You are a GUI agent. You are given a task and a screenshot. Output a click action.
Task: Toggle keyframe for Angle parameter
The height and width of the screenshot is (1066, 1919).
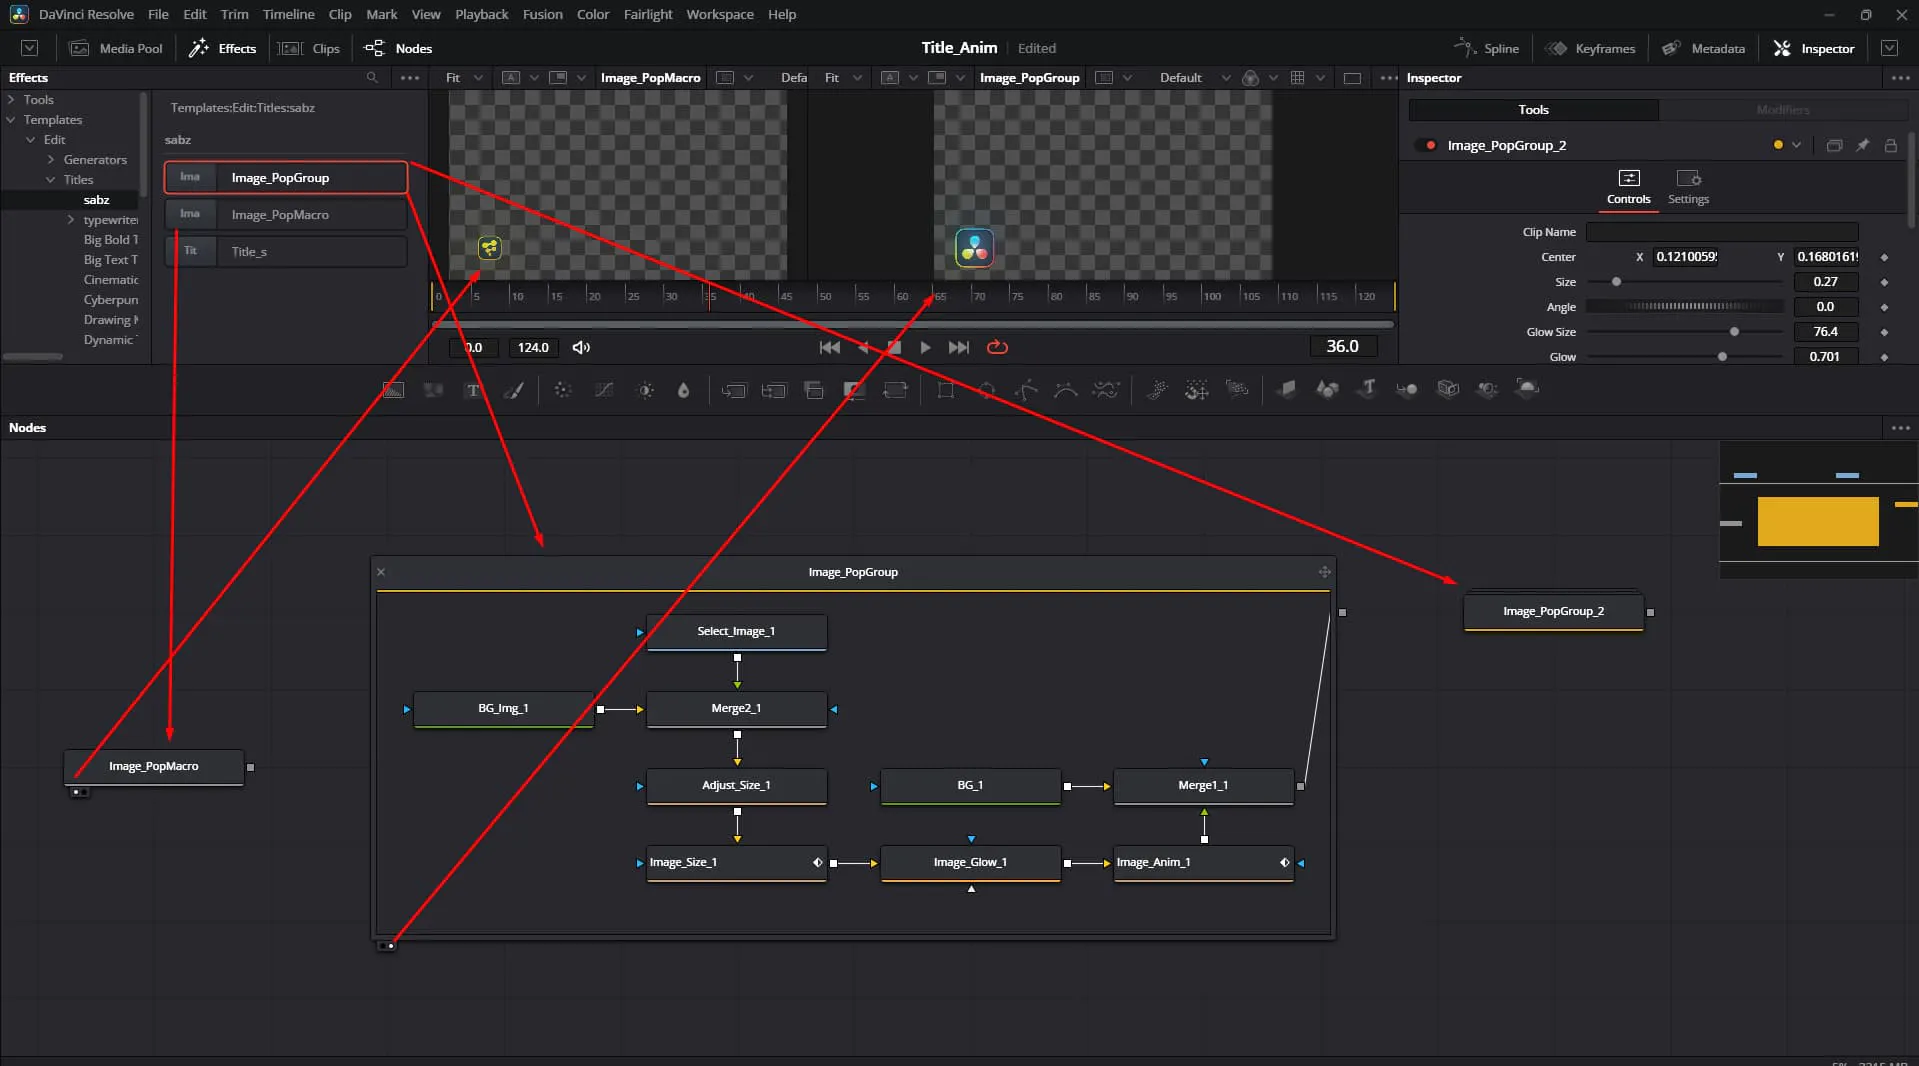click(x=1884, y=307)
